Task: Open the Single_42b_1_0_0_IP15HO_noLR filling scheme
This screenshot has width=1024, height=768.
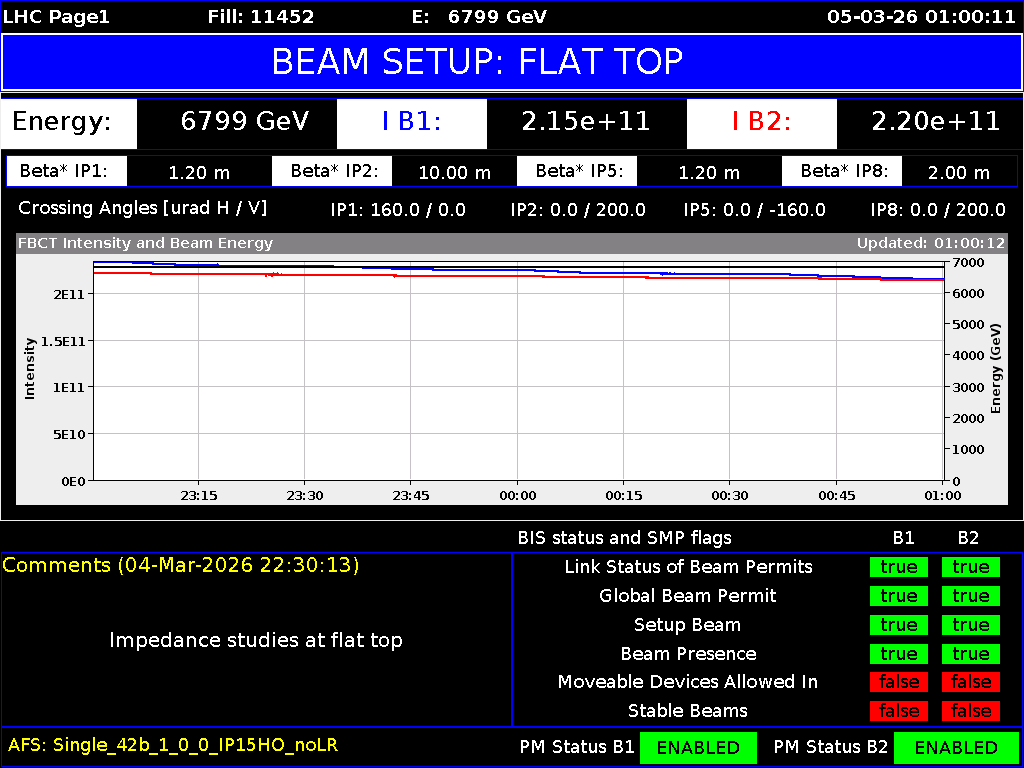Action: click(x=173, y=745)
